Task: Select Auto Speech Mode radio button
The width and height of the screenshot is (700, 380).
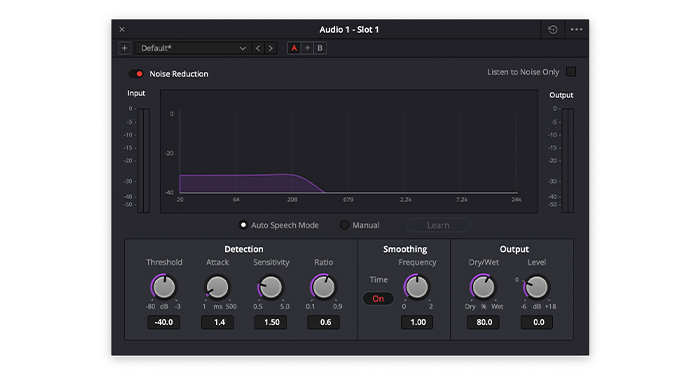Action: click(243, 225)
